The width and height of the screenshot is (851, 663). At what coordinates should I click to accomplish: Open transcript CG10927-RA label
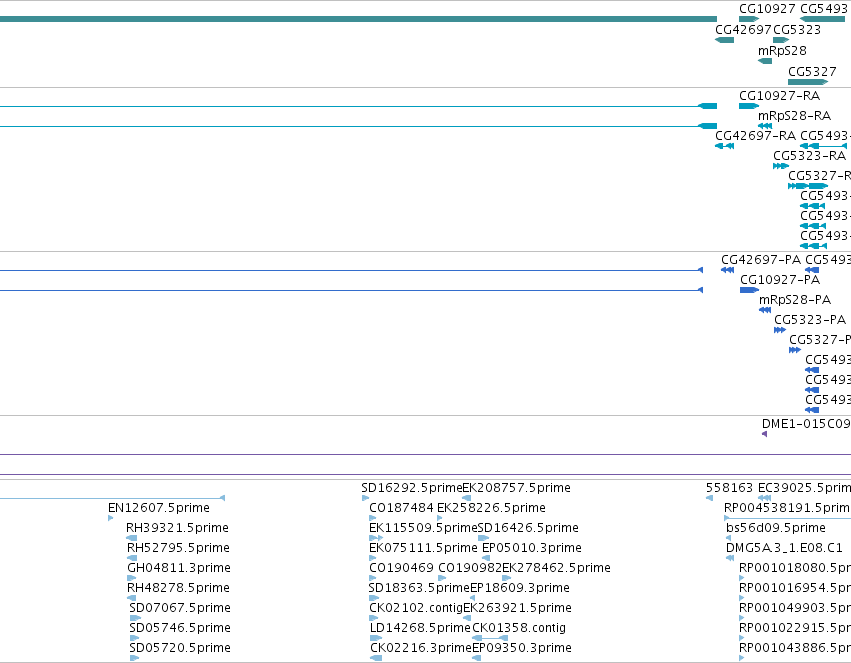click(x=779, y=96)
